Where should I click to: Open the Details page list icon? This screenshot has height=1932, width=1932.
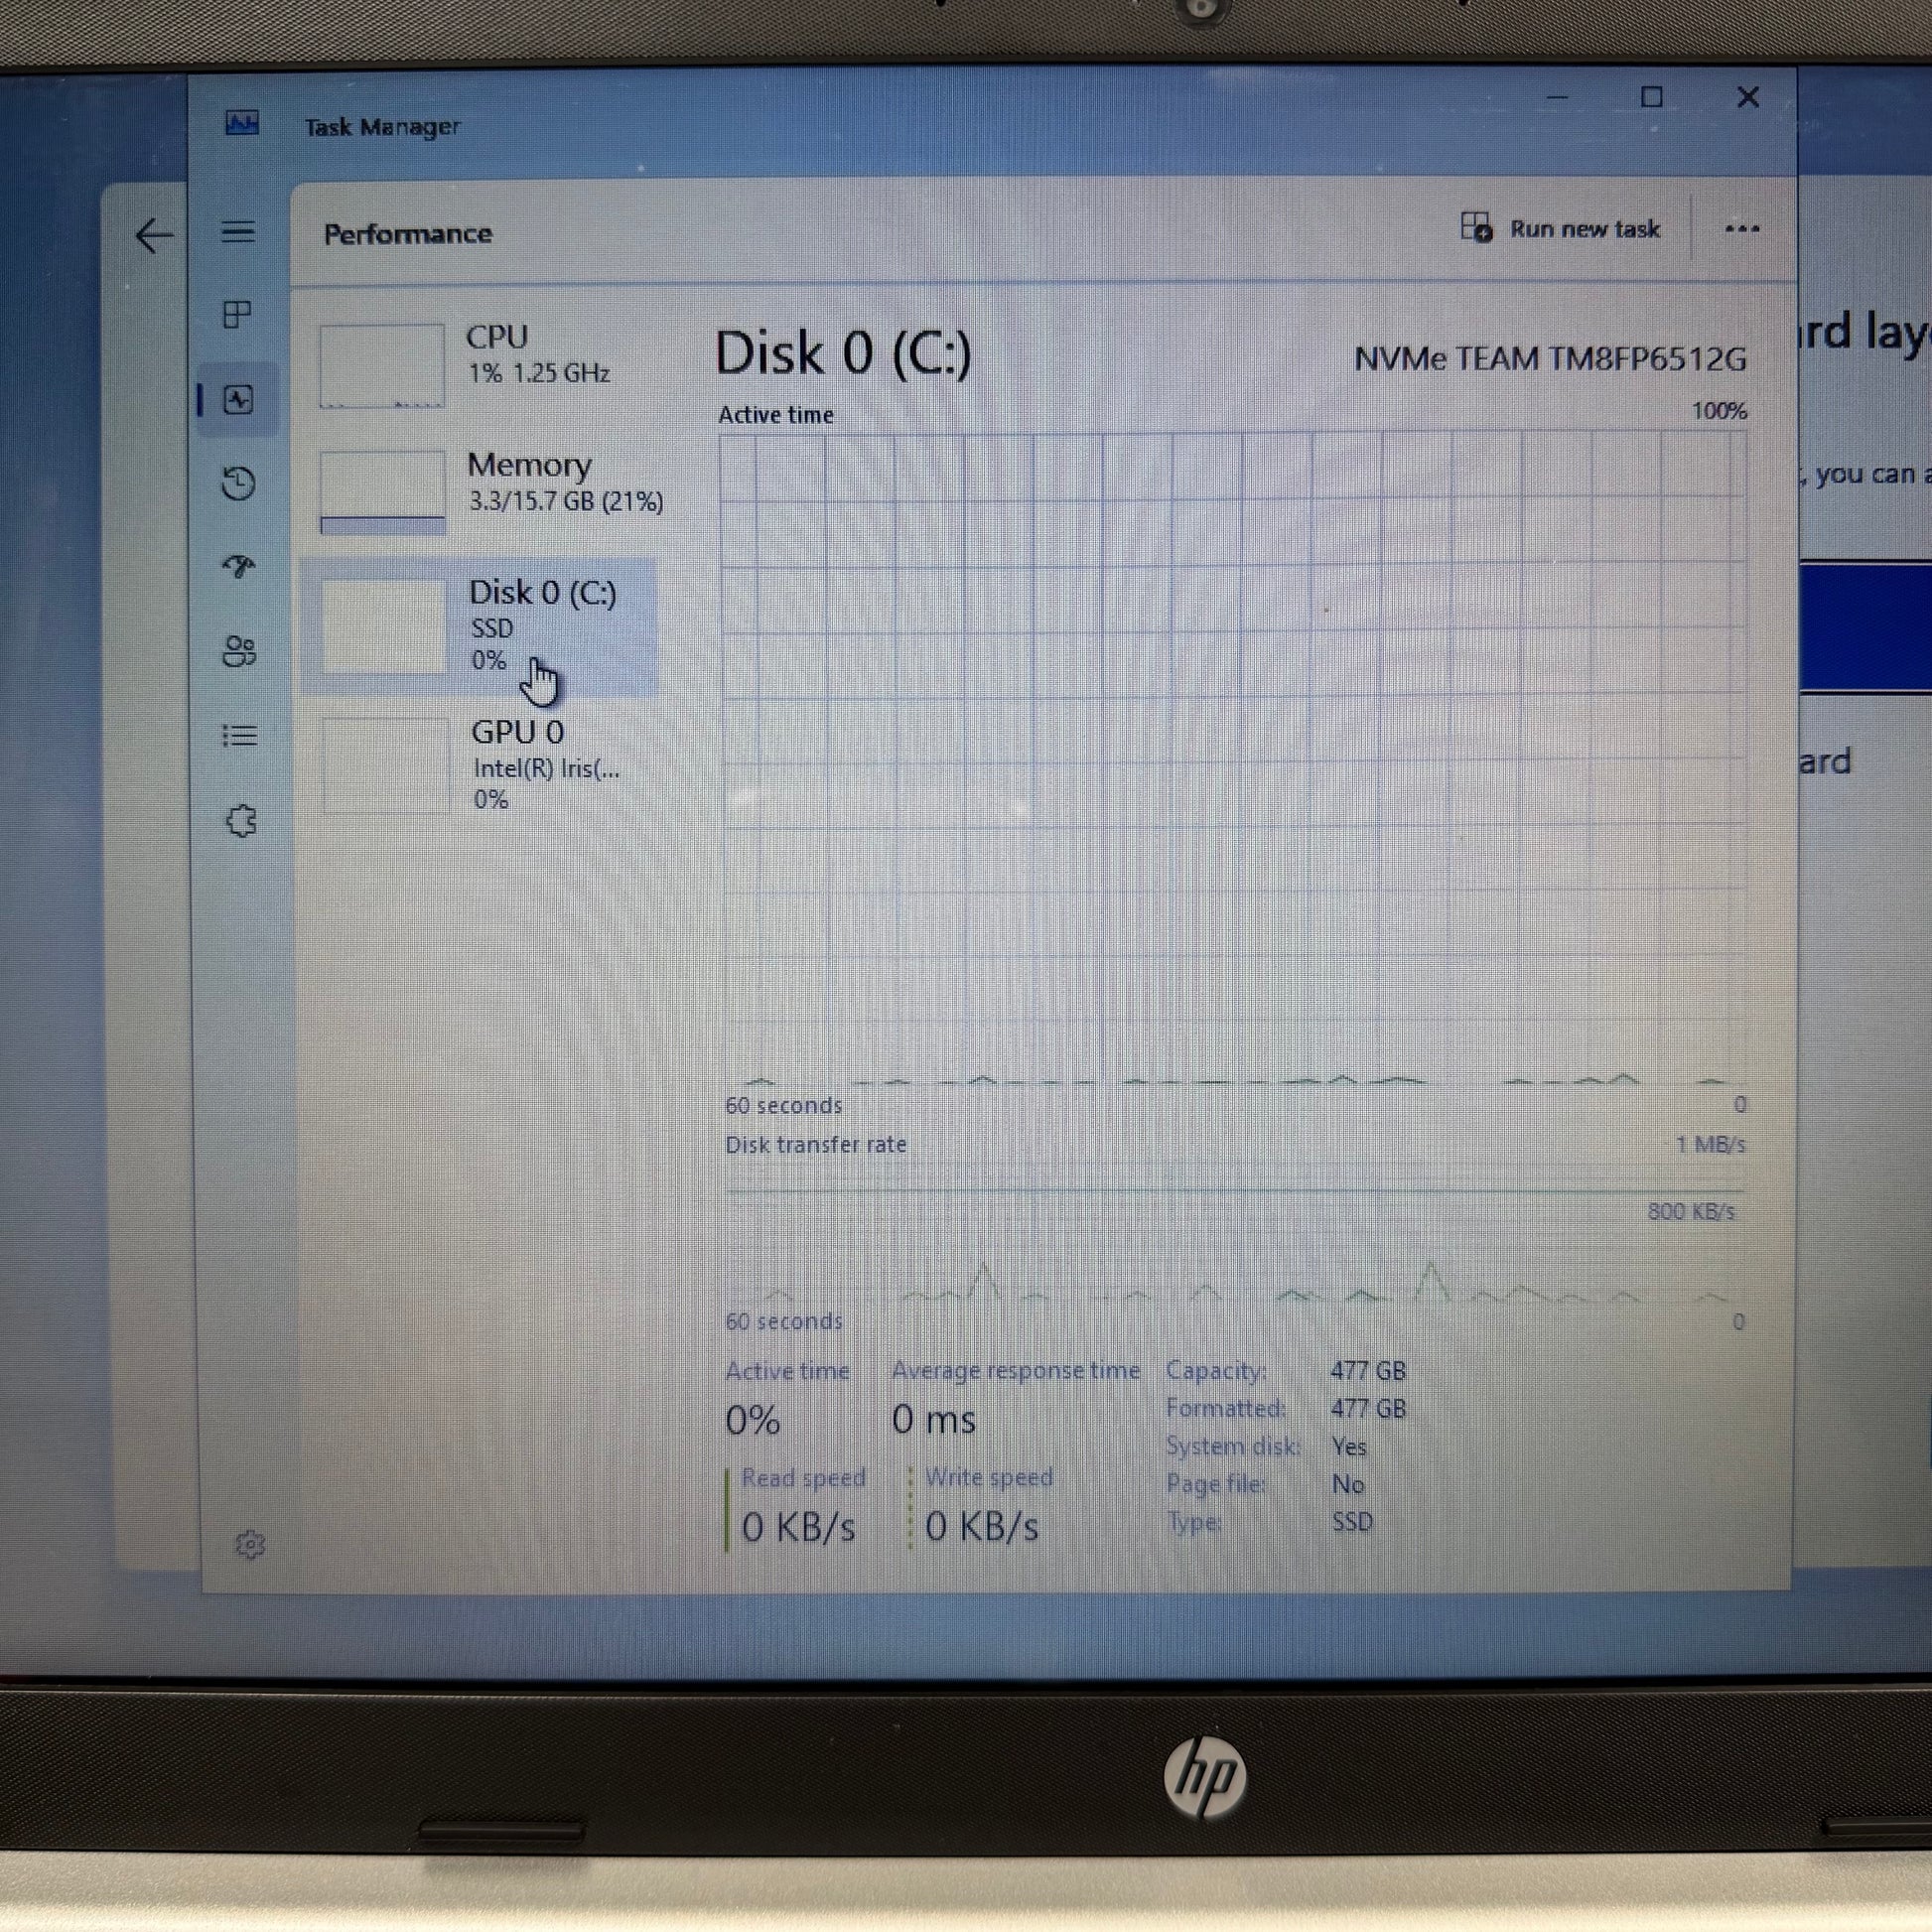pyautogui.click(x=238, y=736)
